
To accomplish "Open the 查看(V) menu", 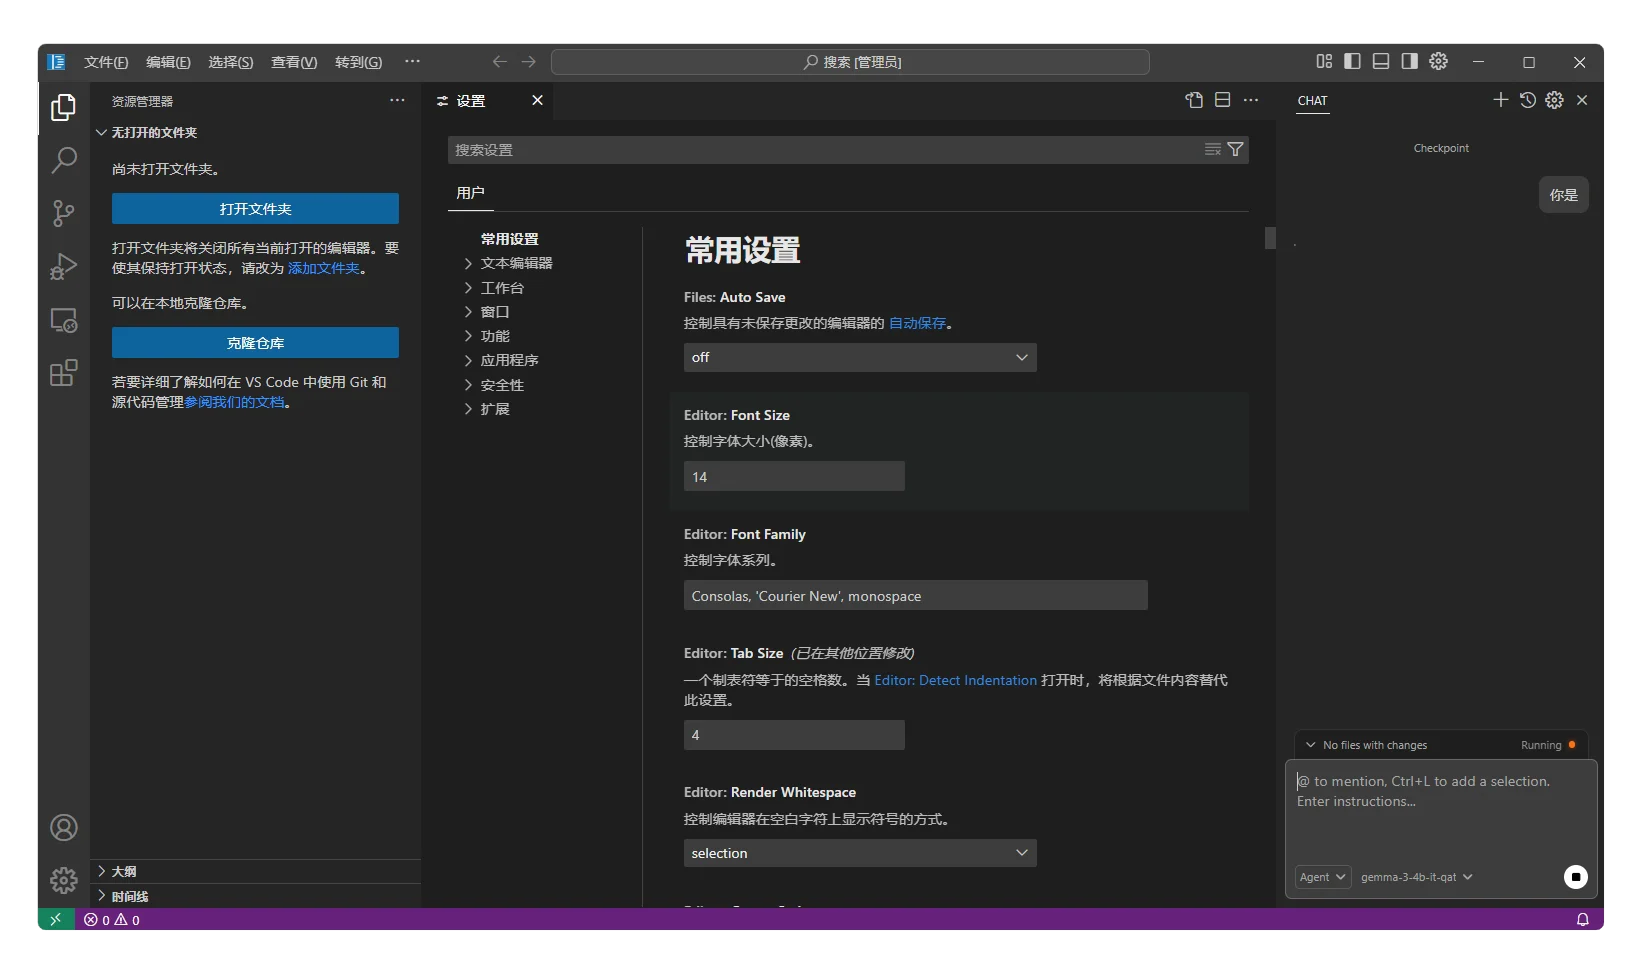I will coord(294,62).
